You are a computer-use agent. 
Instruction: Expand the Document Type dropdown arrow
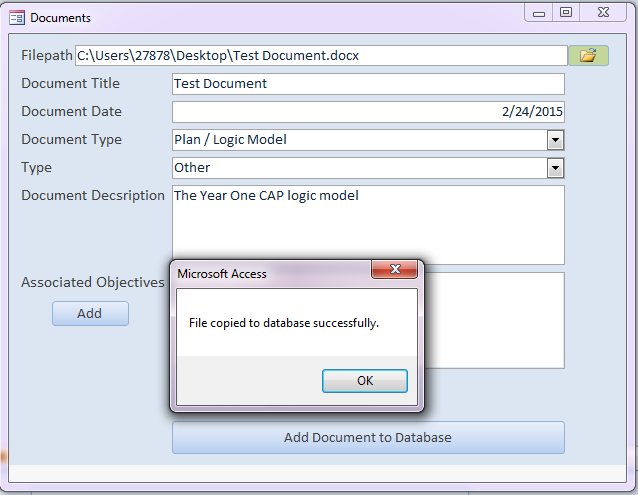556,140
